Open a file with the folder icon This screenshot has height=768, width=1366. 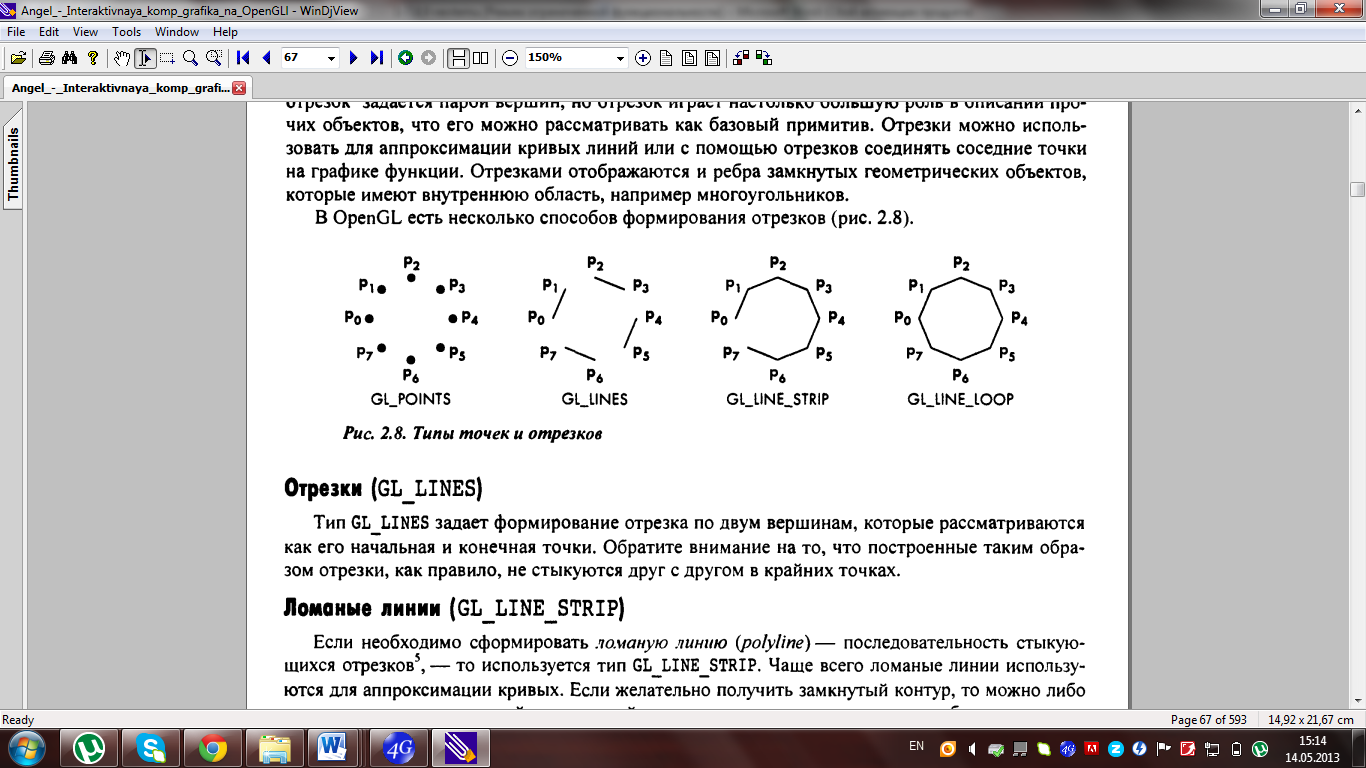[18, 58]
